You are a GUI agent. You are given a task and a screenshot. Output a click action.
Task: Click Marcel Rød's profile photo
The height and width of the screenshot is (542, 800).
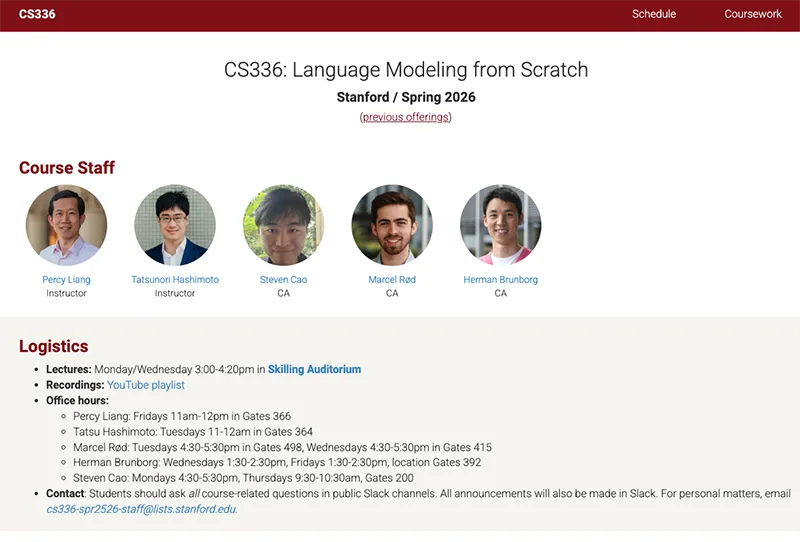pyautogui.click(x=392, y=225)
